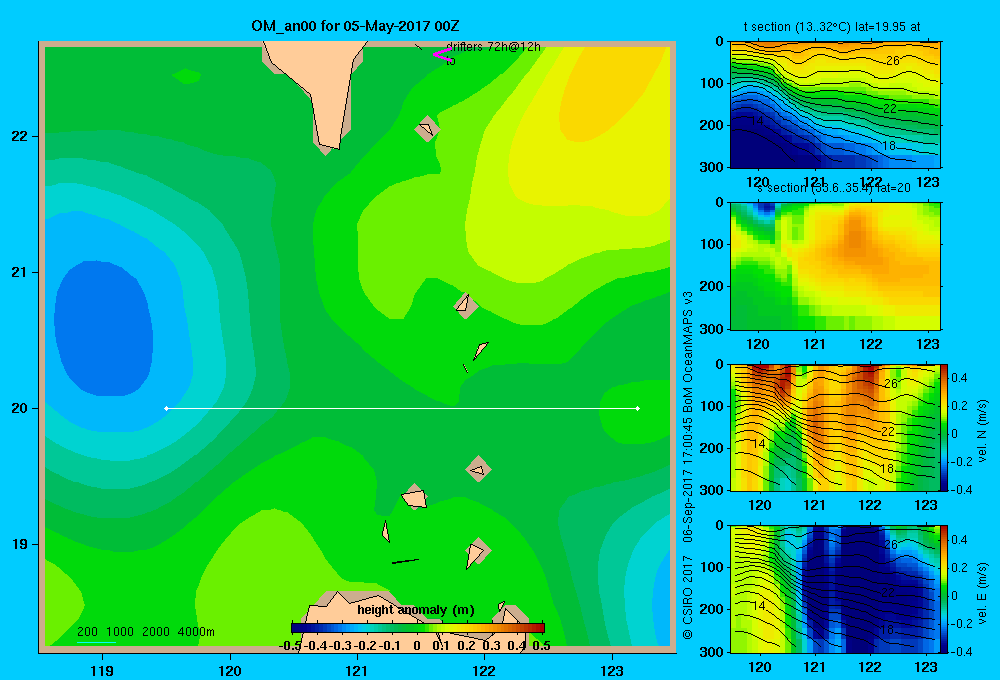The width and height of the screenshot is (1000, 680).
Task: Select the 'height anomaly (m)' legend title
Action: [x=415, y=610]
